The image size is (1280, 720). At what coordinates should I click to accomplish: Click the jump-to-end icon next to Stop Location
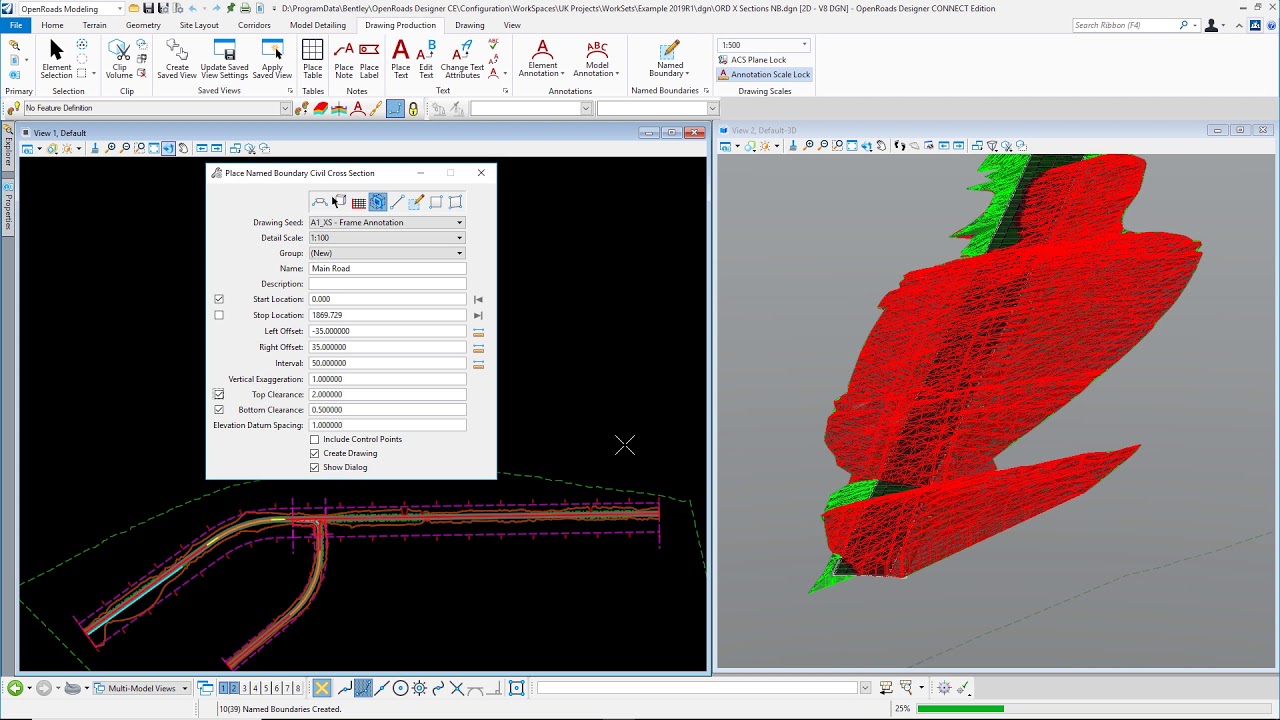click(478, 315)
